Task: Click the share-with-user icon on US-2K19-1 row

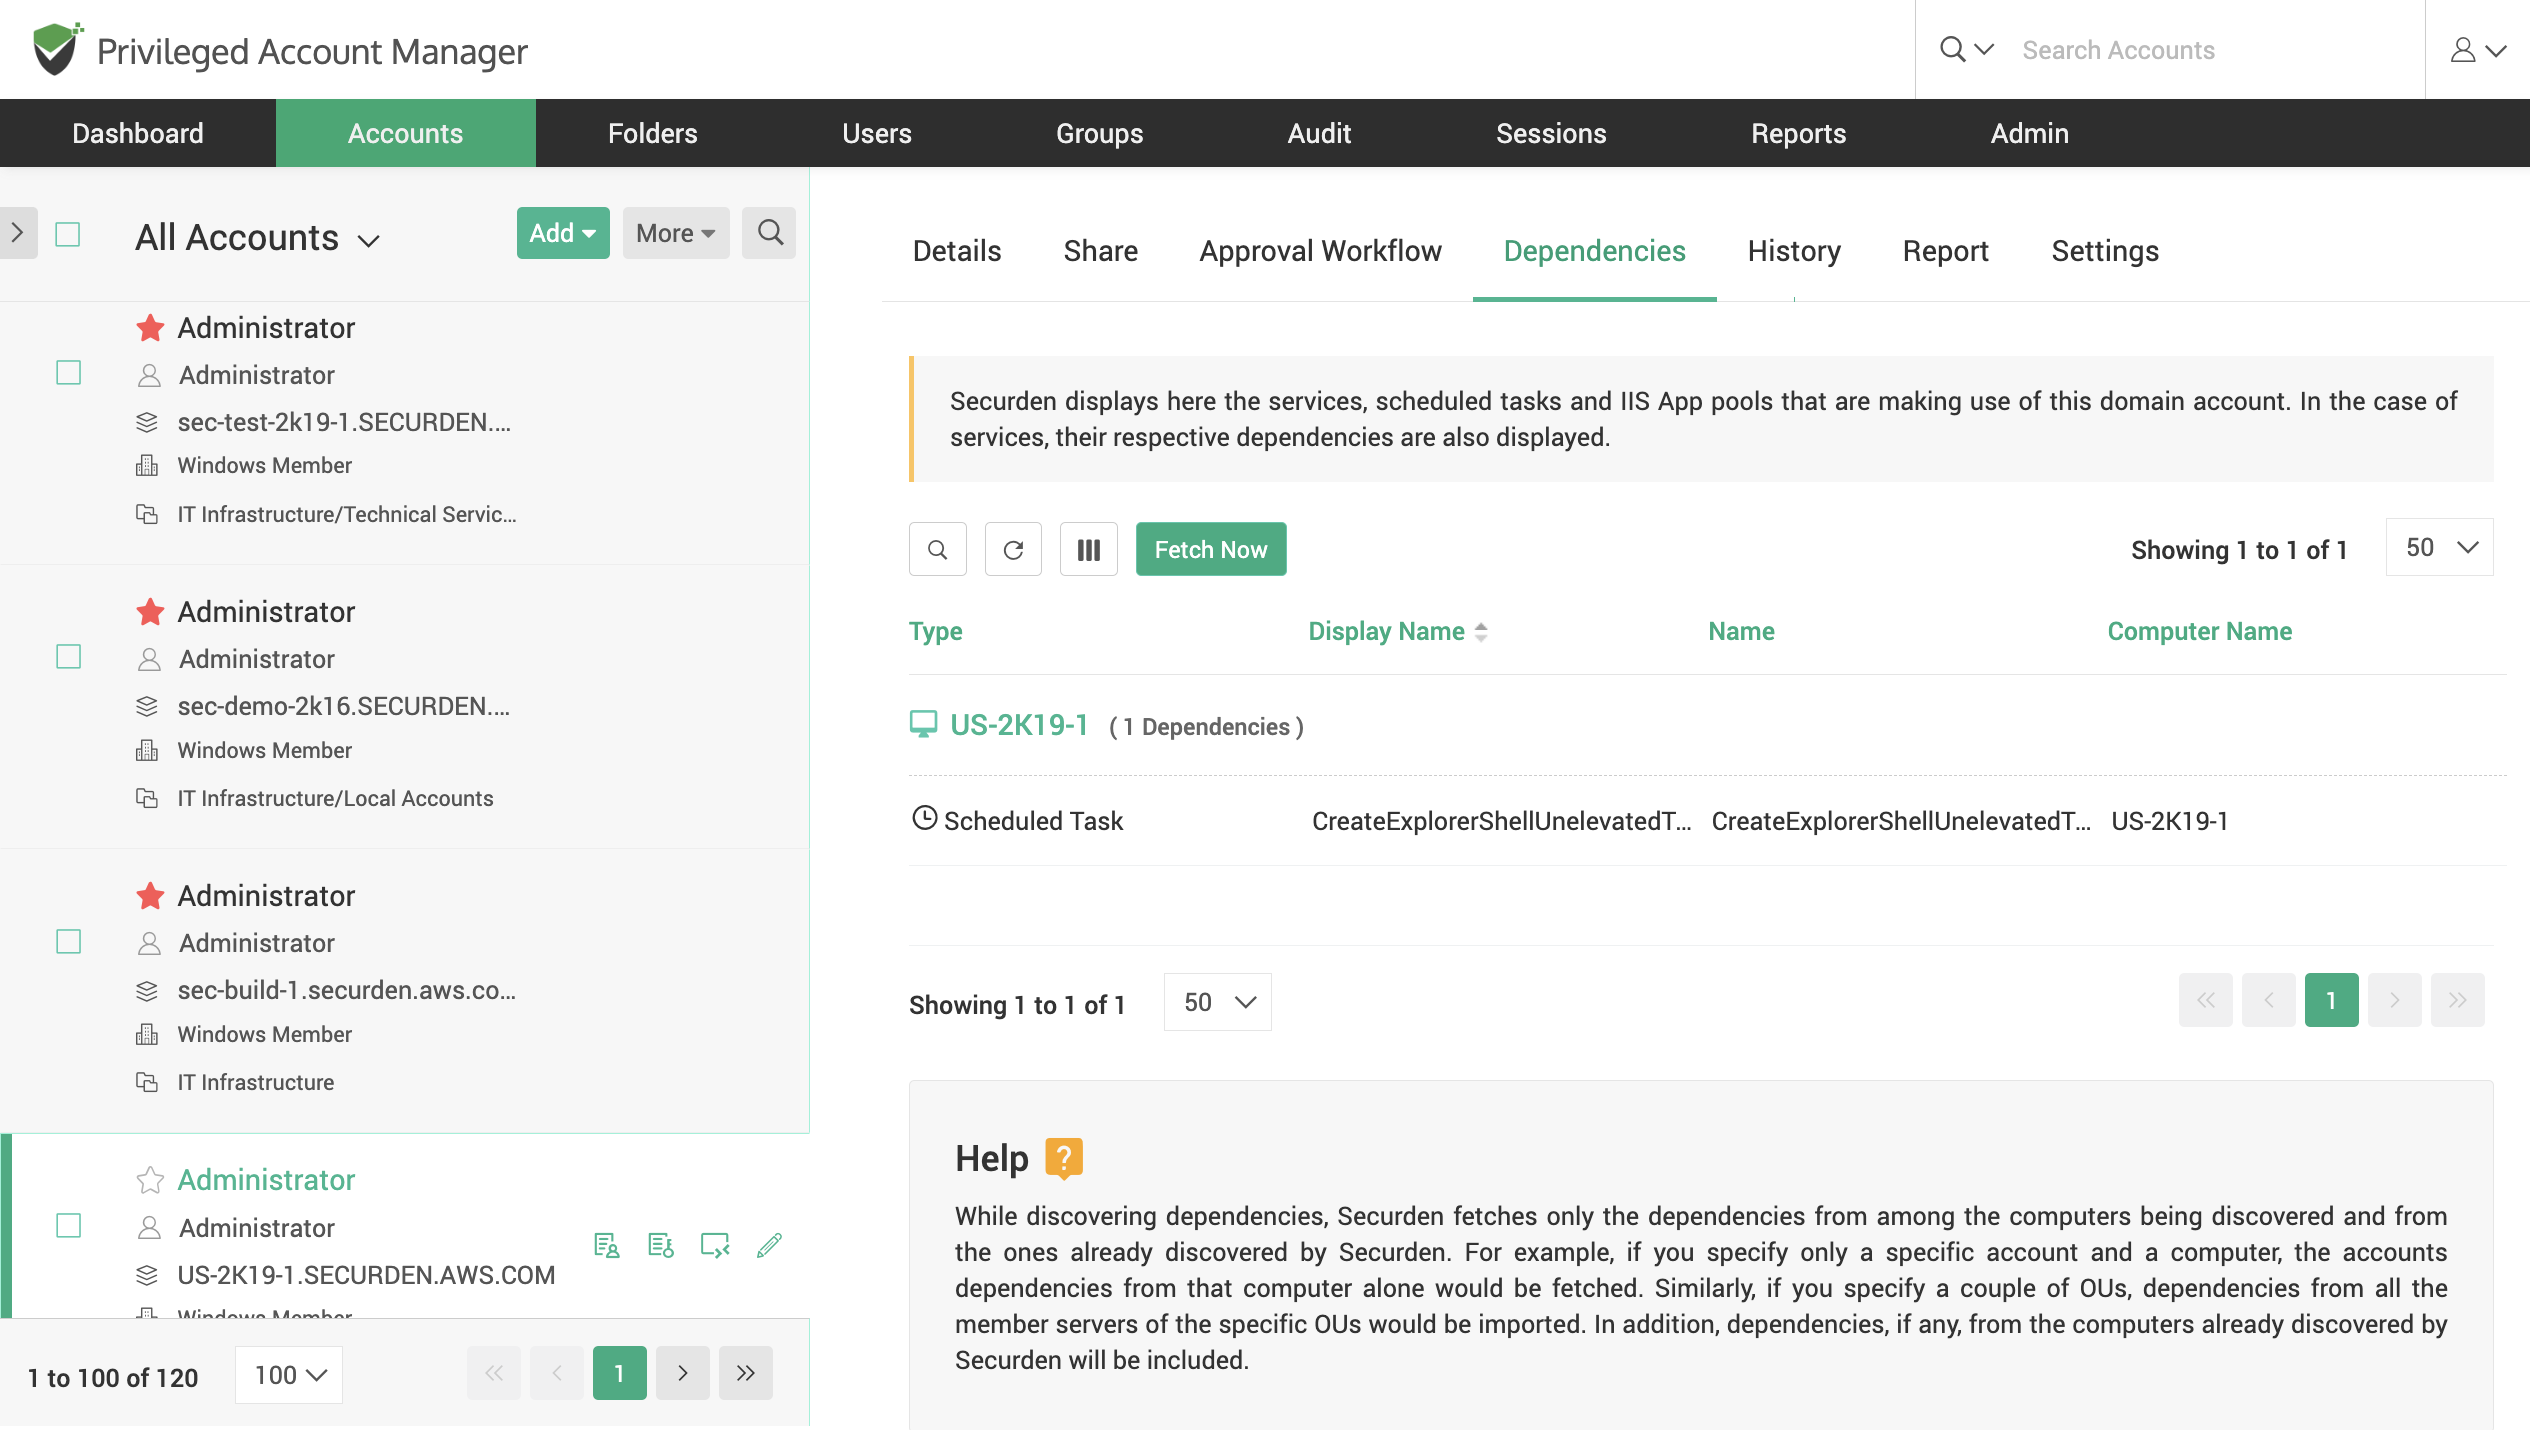Action: pyautogui.click(x=606, y=1245)
